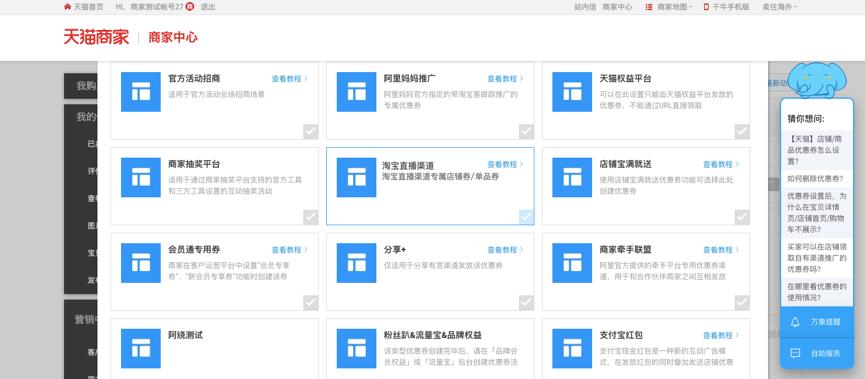Check the 店铺宝满就送 card checkbox
Image resolution: width=865 pixels, height=379 pixels.
(x=742, y=217)
